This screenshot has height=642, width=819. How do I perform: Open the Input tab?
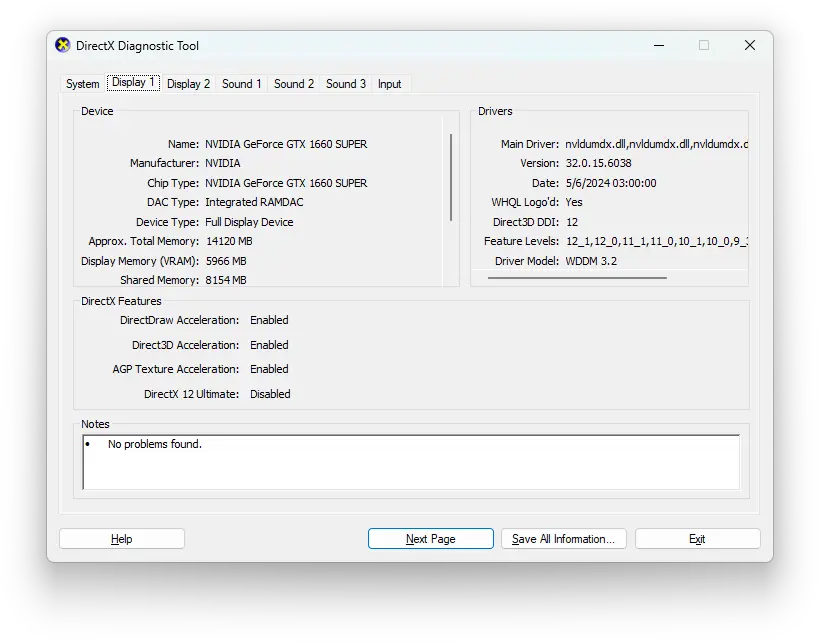click(x=390, y=84)
